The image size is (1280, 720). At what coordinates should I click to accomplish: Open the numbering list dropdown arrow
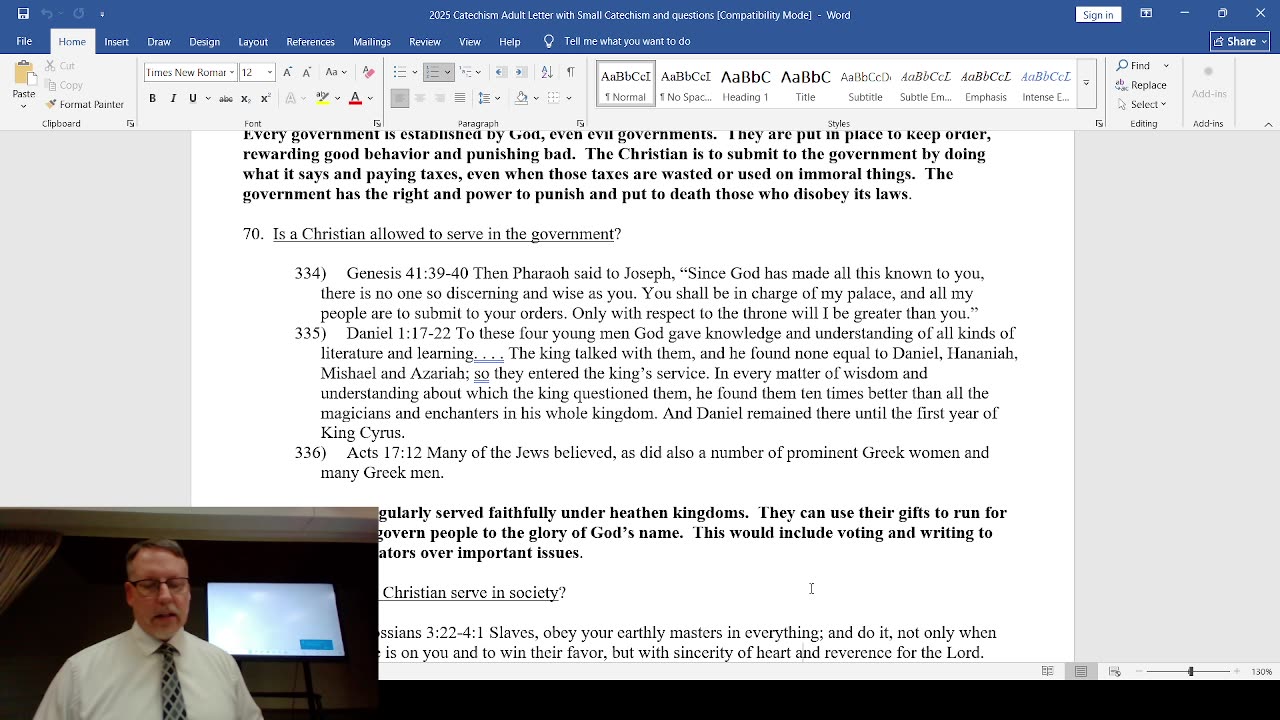(x=447, y=72)
